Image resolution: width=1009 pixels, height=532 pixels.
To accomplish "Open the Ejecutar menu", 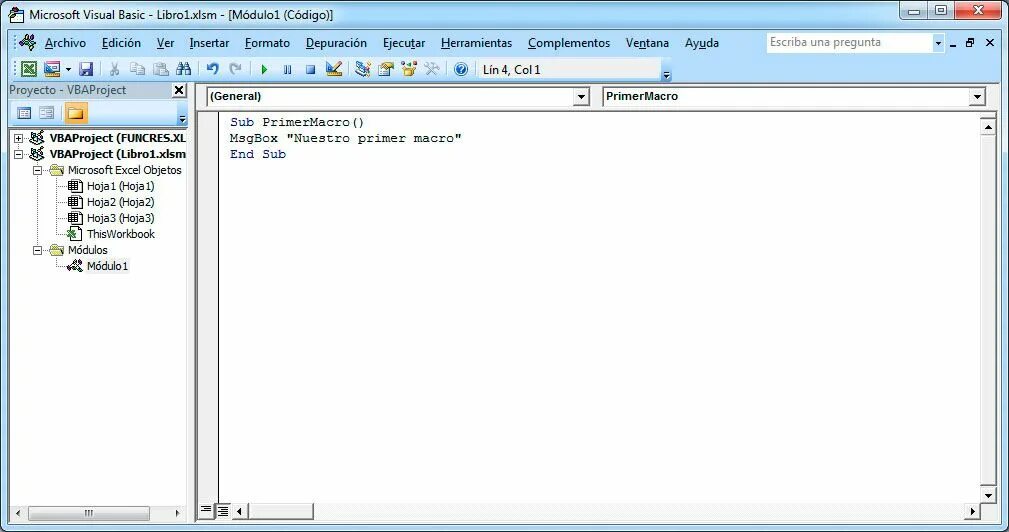I will [404, 43].
